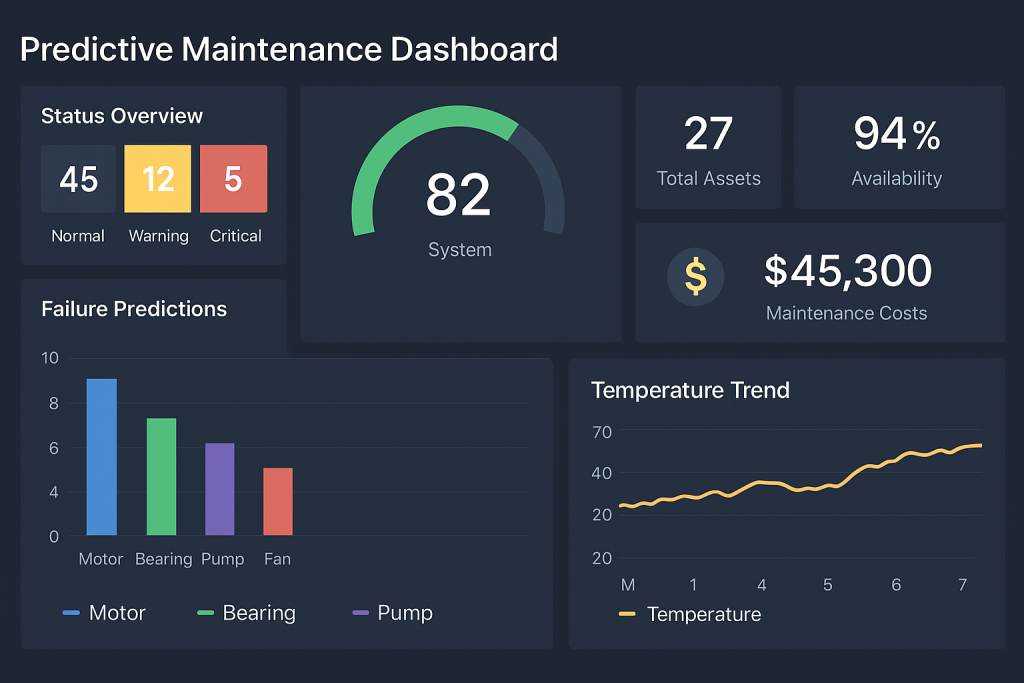This screenshot has width=1024, height=683.
Task: Click the dollar sign icon beside Maintenance Costs
Action: 696,278
